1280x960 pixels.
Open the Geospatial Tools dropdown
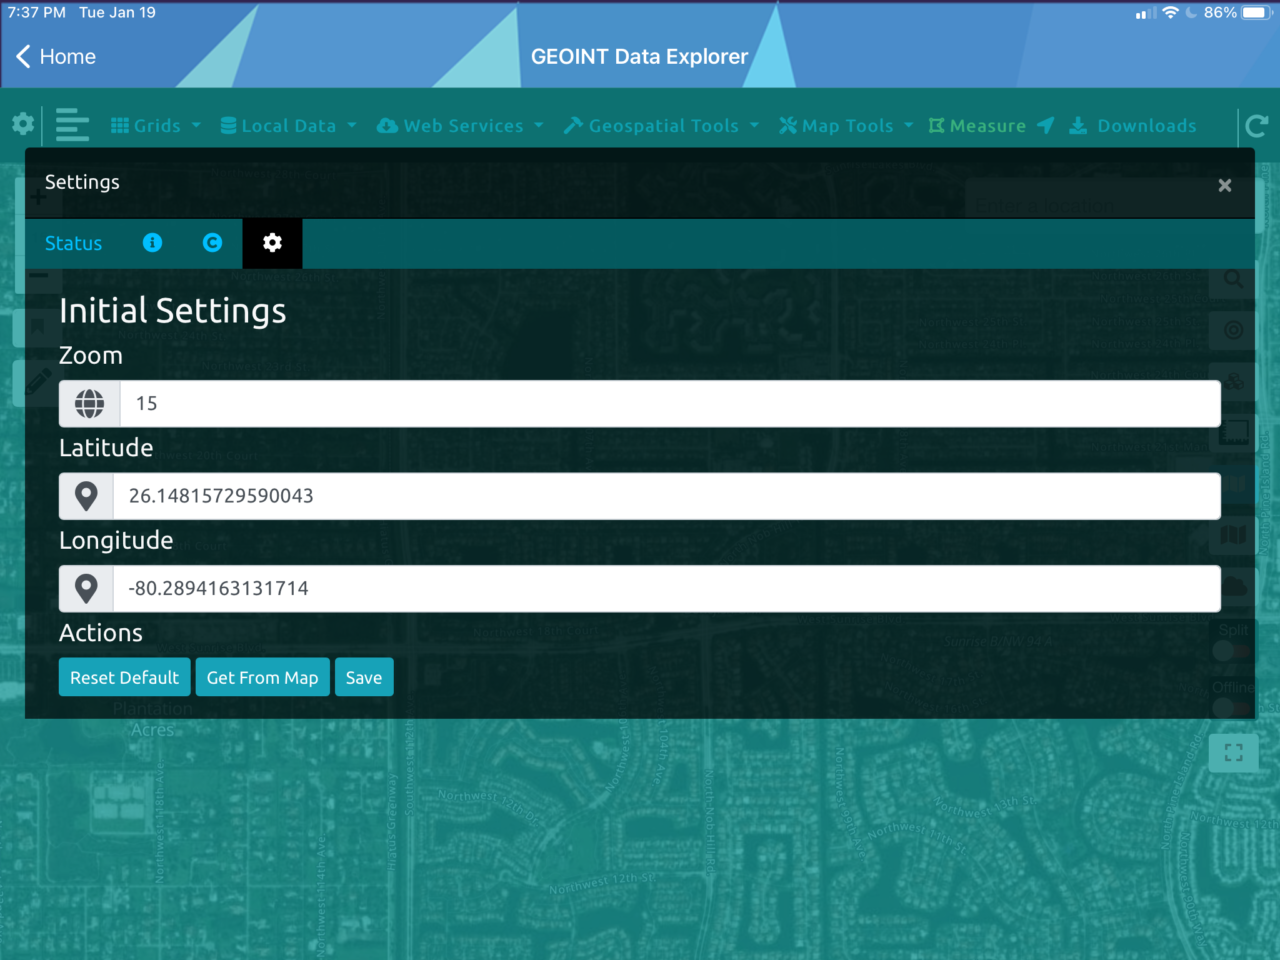(x=661, y=126)
